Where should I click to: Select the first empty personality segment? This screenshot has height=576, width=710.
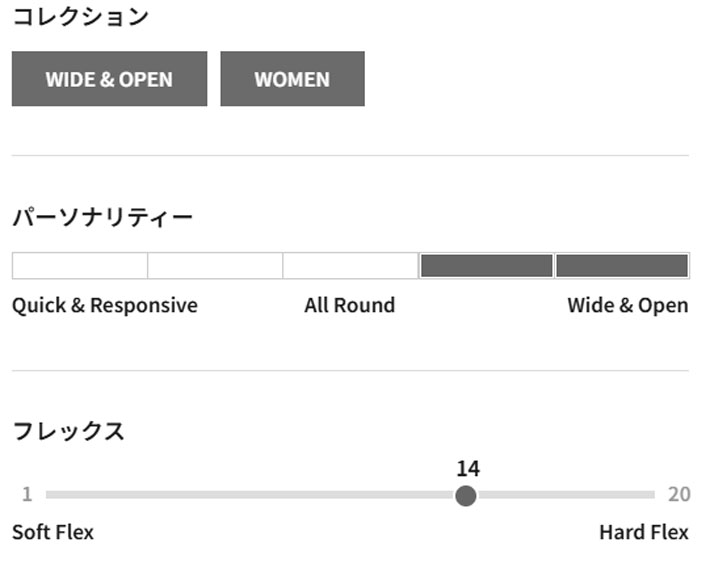pos(80,266)
